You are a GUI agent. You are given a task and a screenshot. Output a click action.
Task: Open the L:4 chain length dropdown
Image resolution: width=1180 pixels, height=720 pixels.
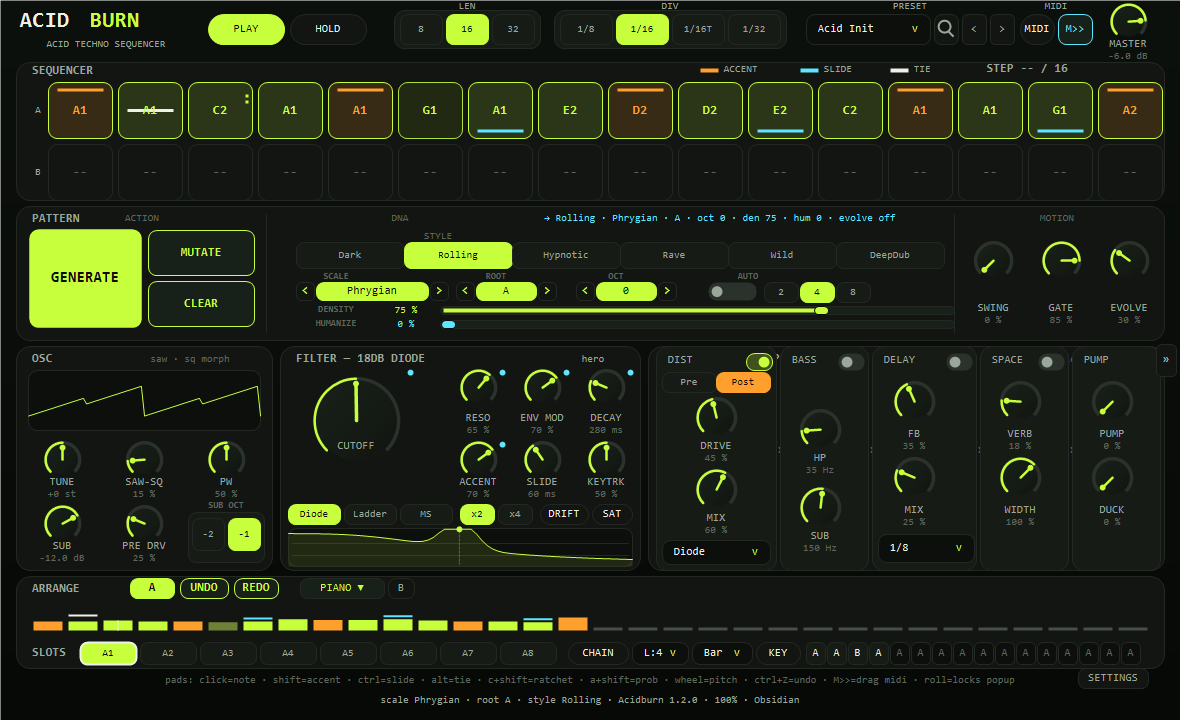[659, 653]
